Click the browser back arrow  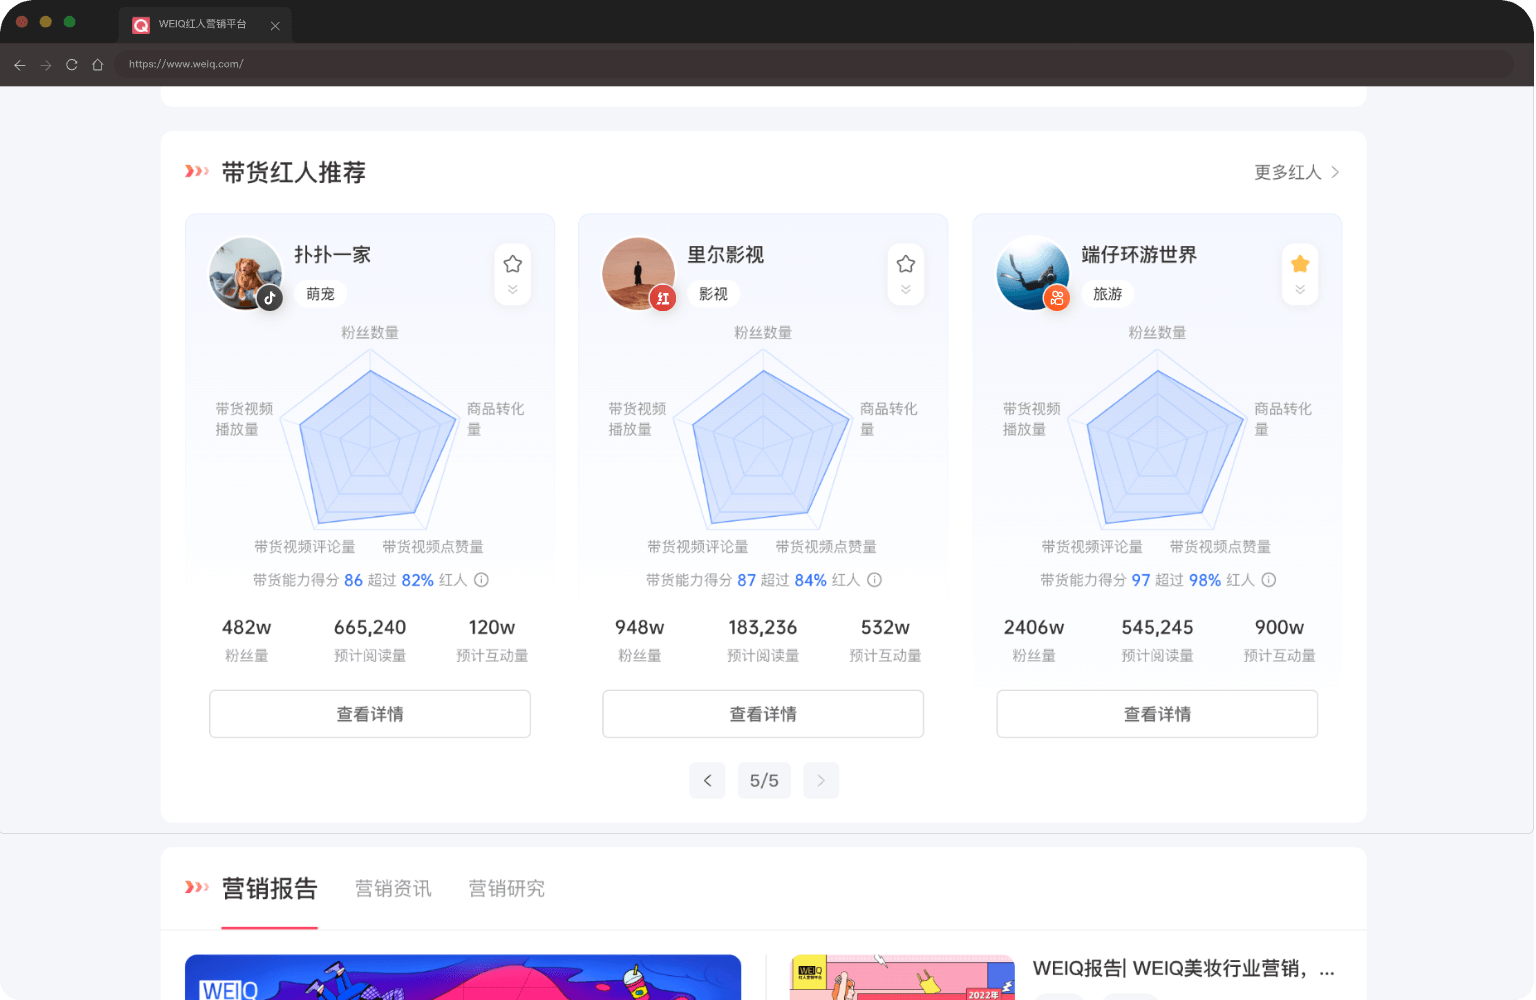click(x=20, y=65)
